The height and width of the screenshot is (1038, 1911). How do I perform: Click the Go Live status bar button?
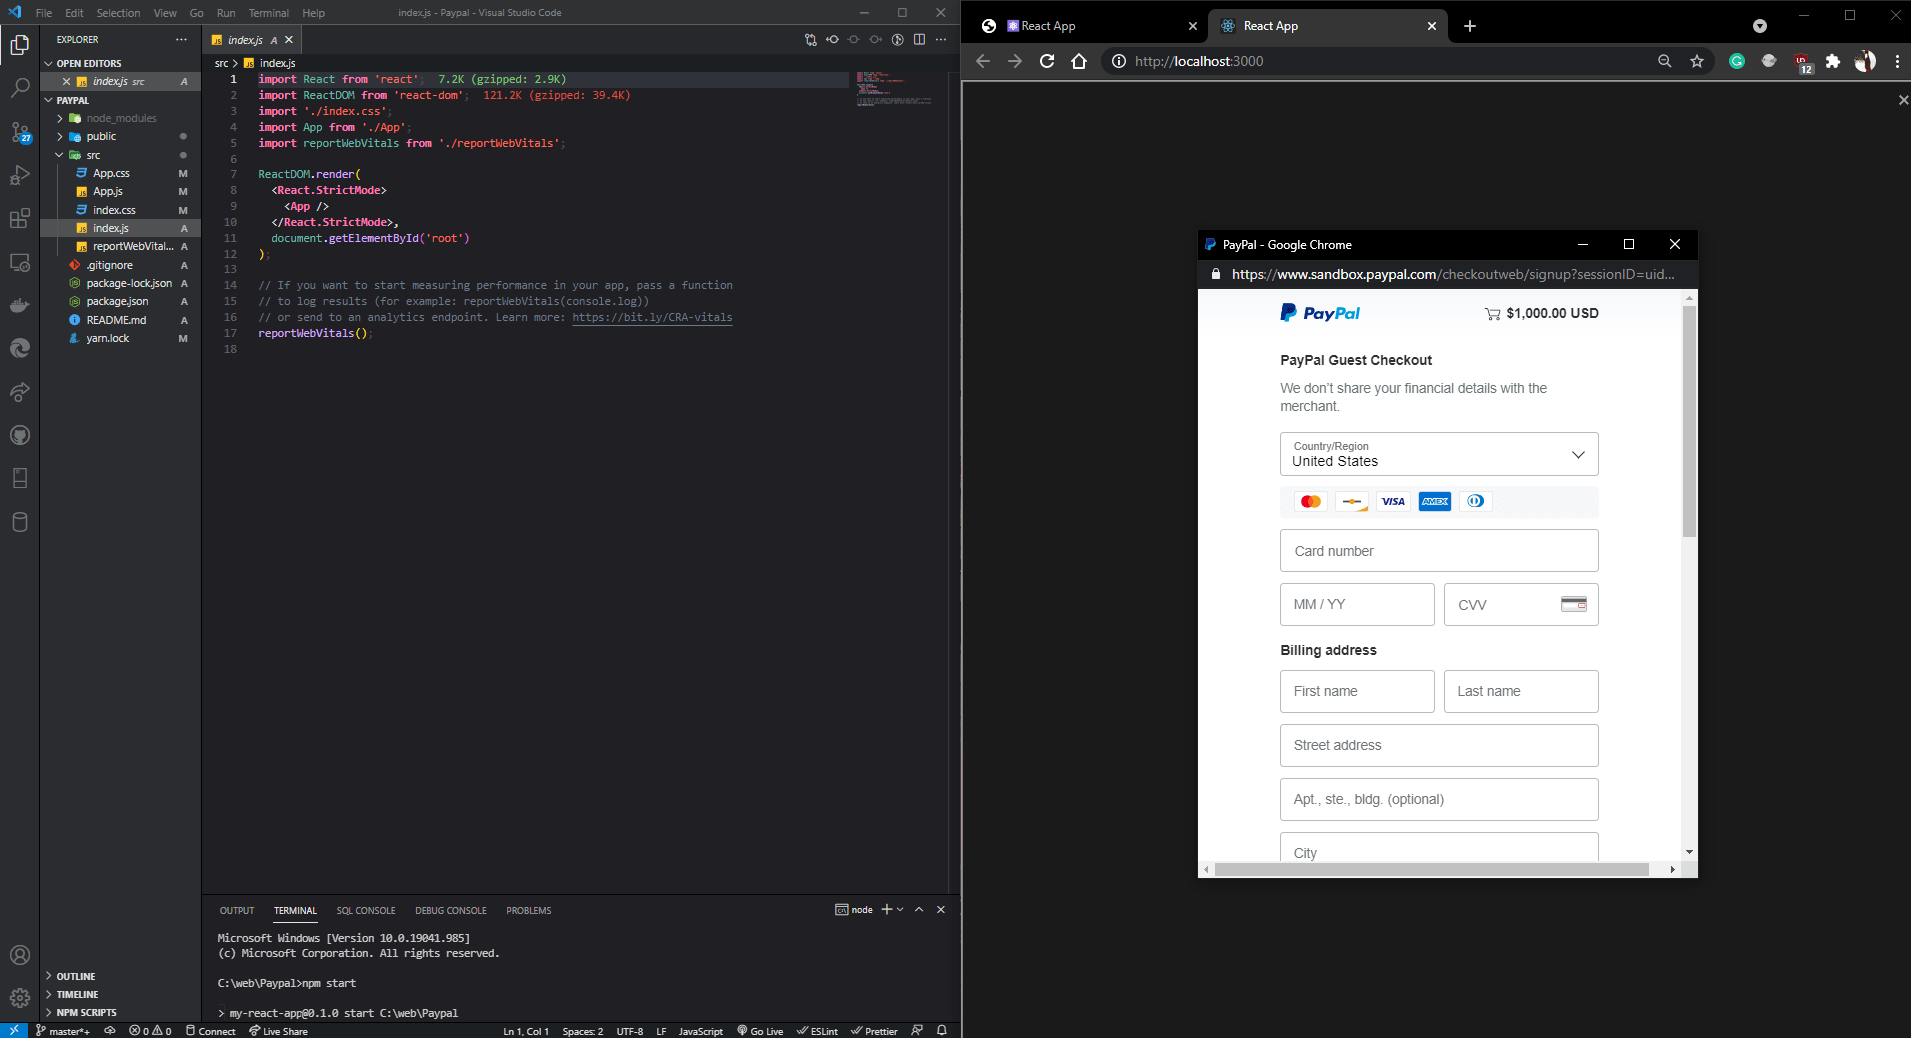[x=760, y=1030]
